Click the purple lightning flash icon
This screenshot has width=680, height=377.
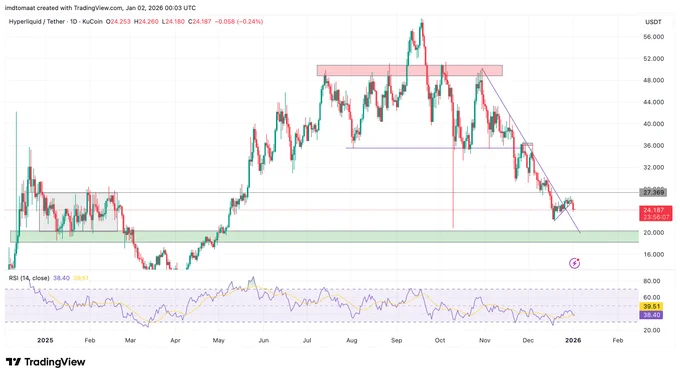click(574, 263)
